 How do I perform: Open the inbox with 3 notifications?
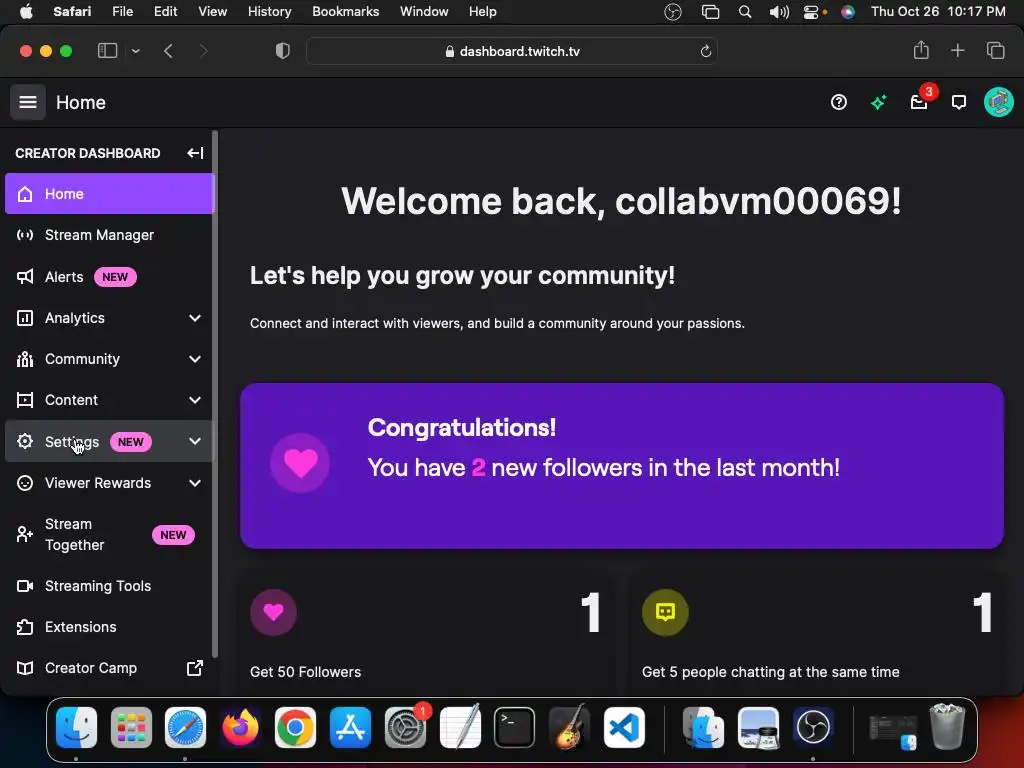[919, 102]
